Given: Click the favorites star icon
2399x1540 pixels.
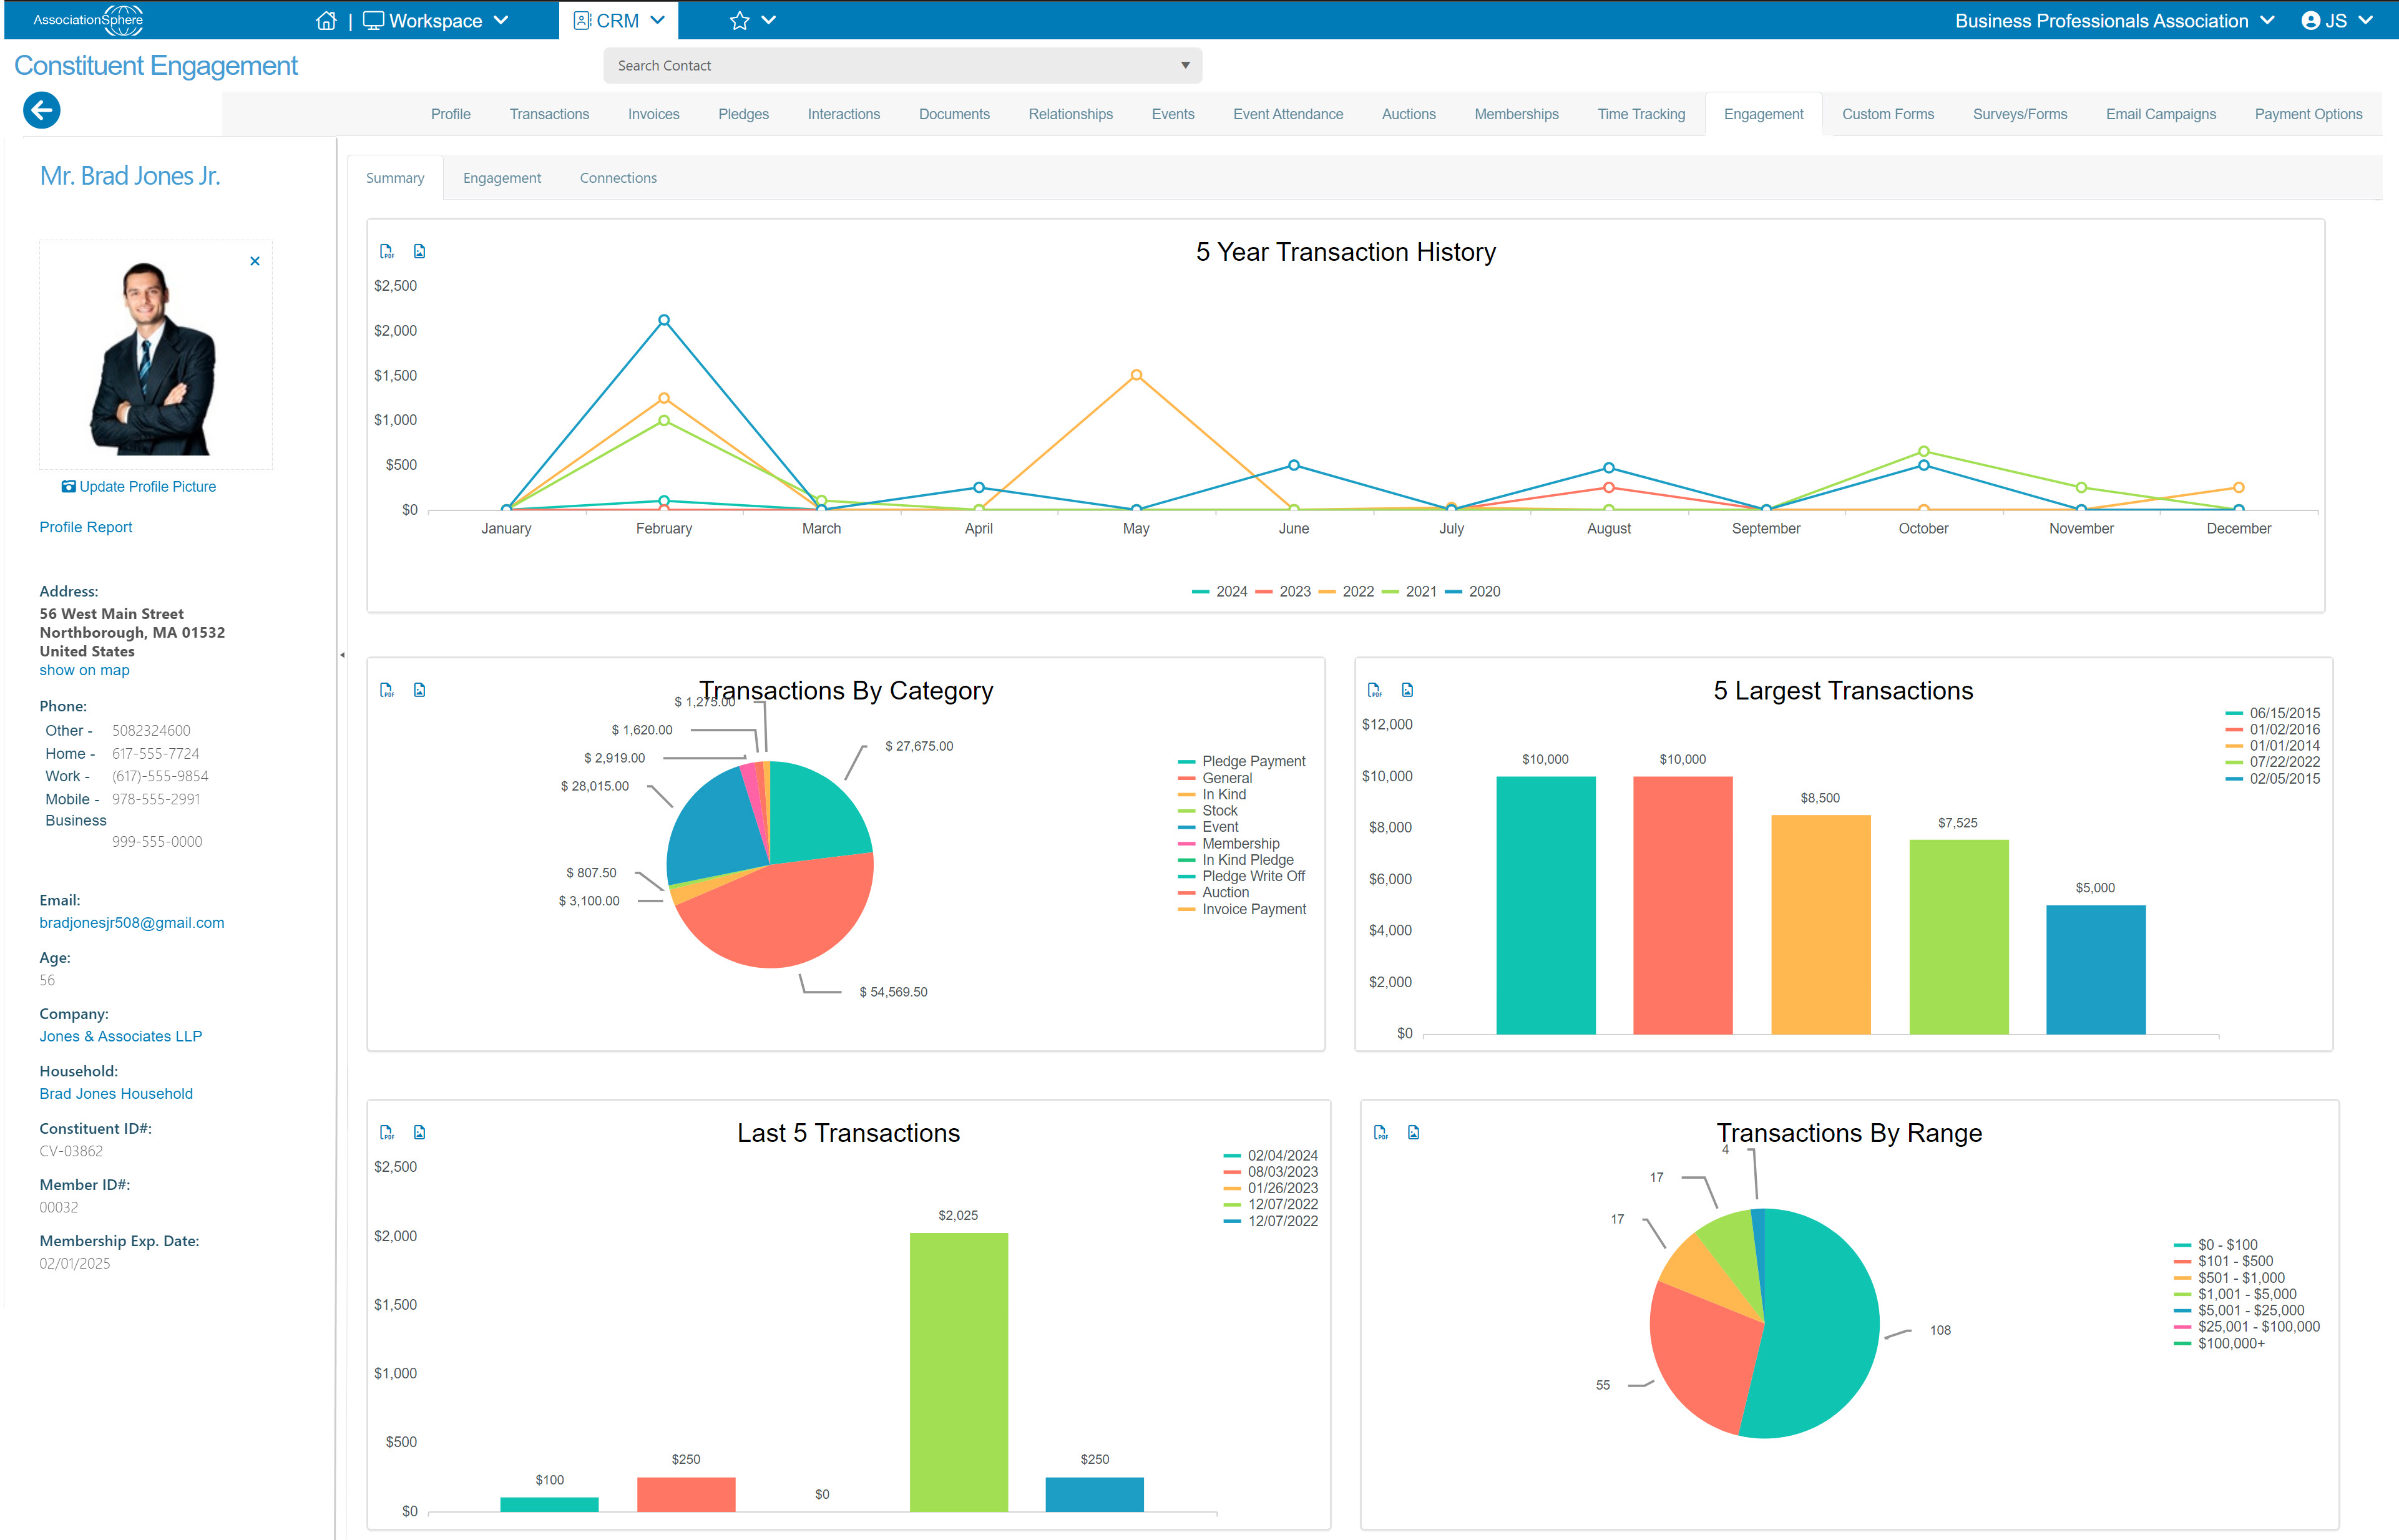Looking at the screenshot, I should (x=740, y=21).
